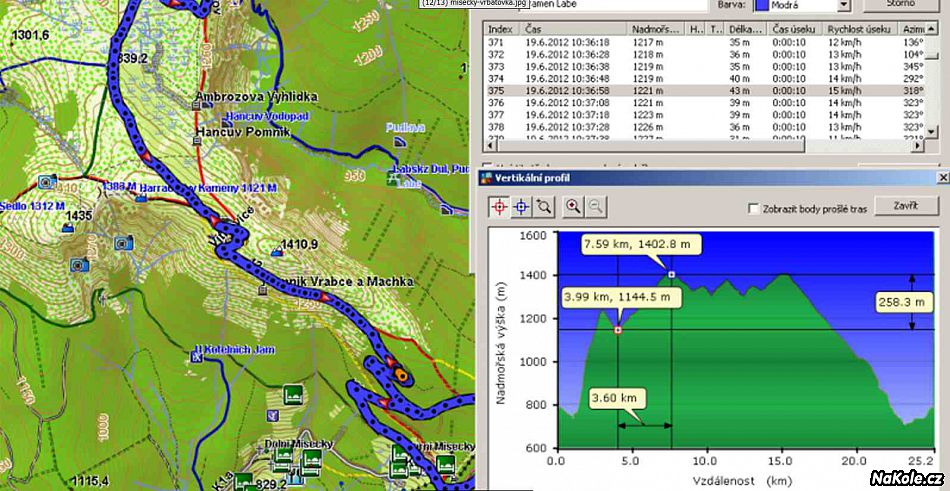Select track point row 371
Viewport: 950px width, 491px height.
point(705,42)
